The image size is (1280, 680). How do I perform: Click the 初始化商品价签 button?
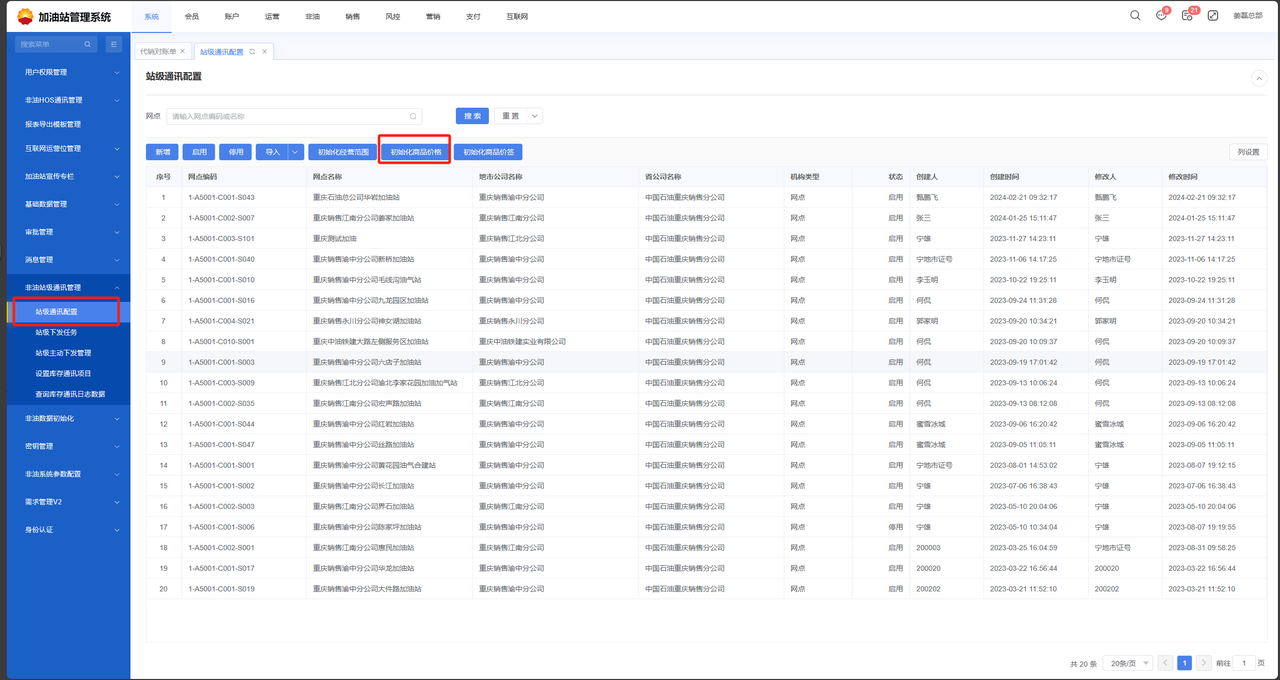click(488, 153)
